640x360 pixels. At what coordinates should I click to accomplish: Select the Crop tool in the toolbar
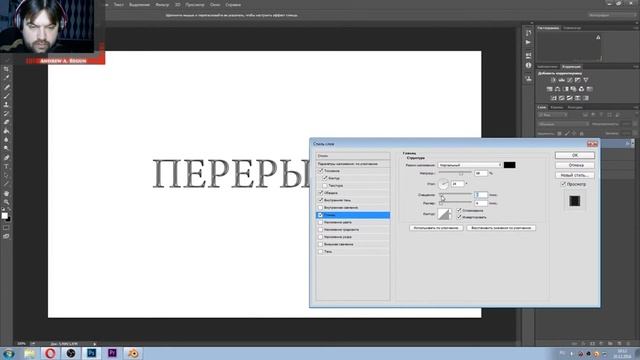click(6, 69)
